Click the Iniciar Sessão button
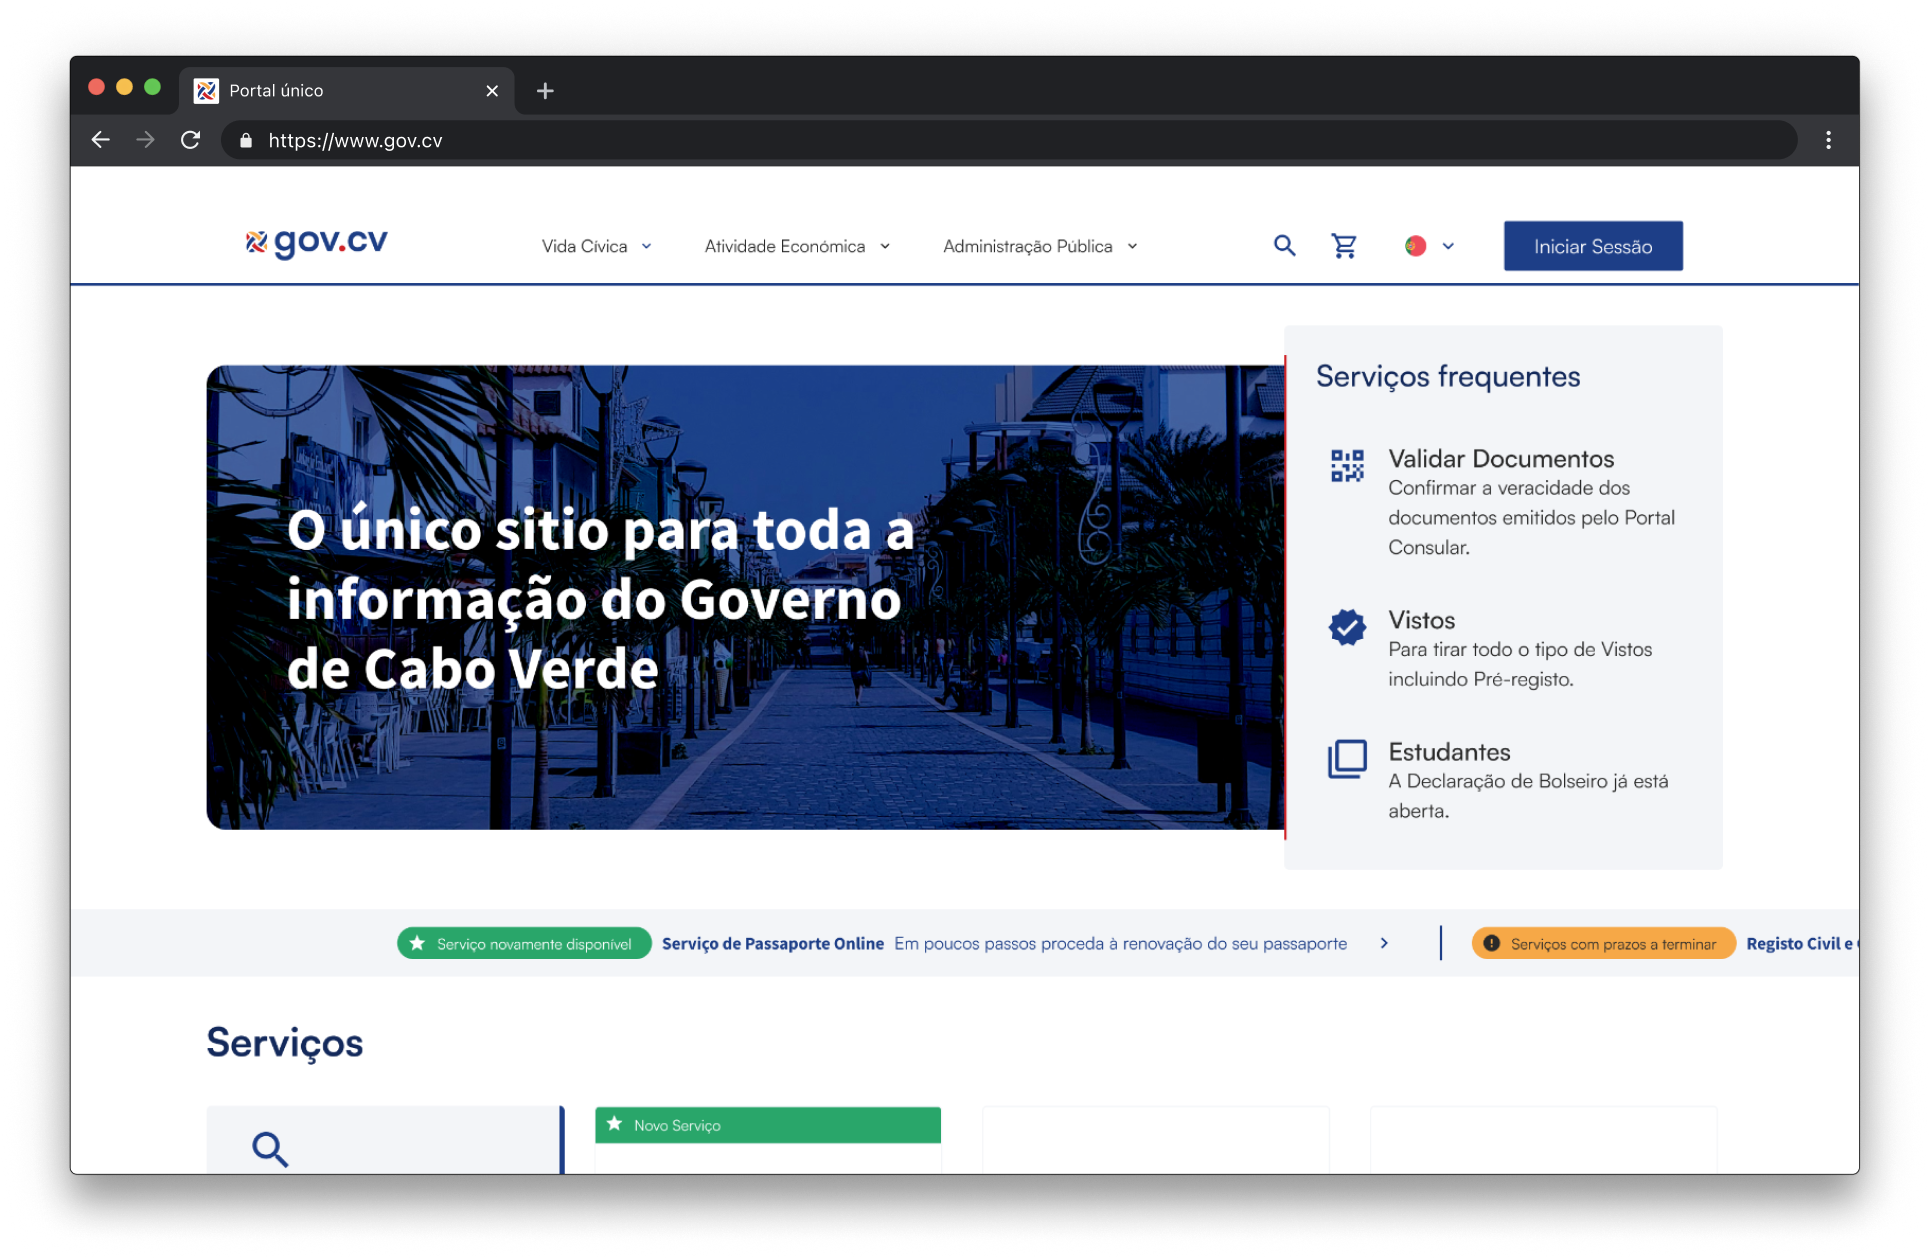 tap(1592, 246)
